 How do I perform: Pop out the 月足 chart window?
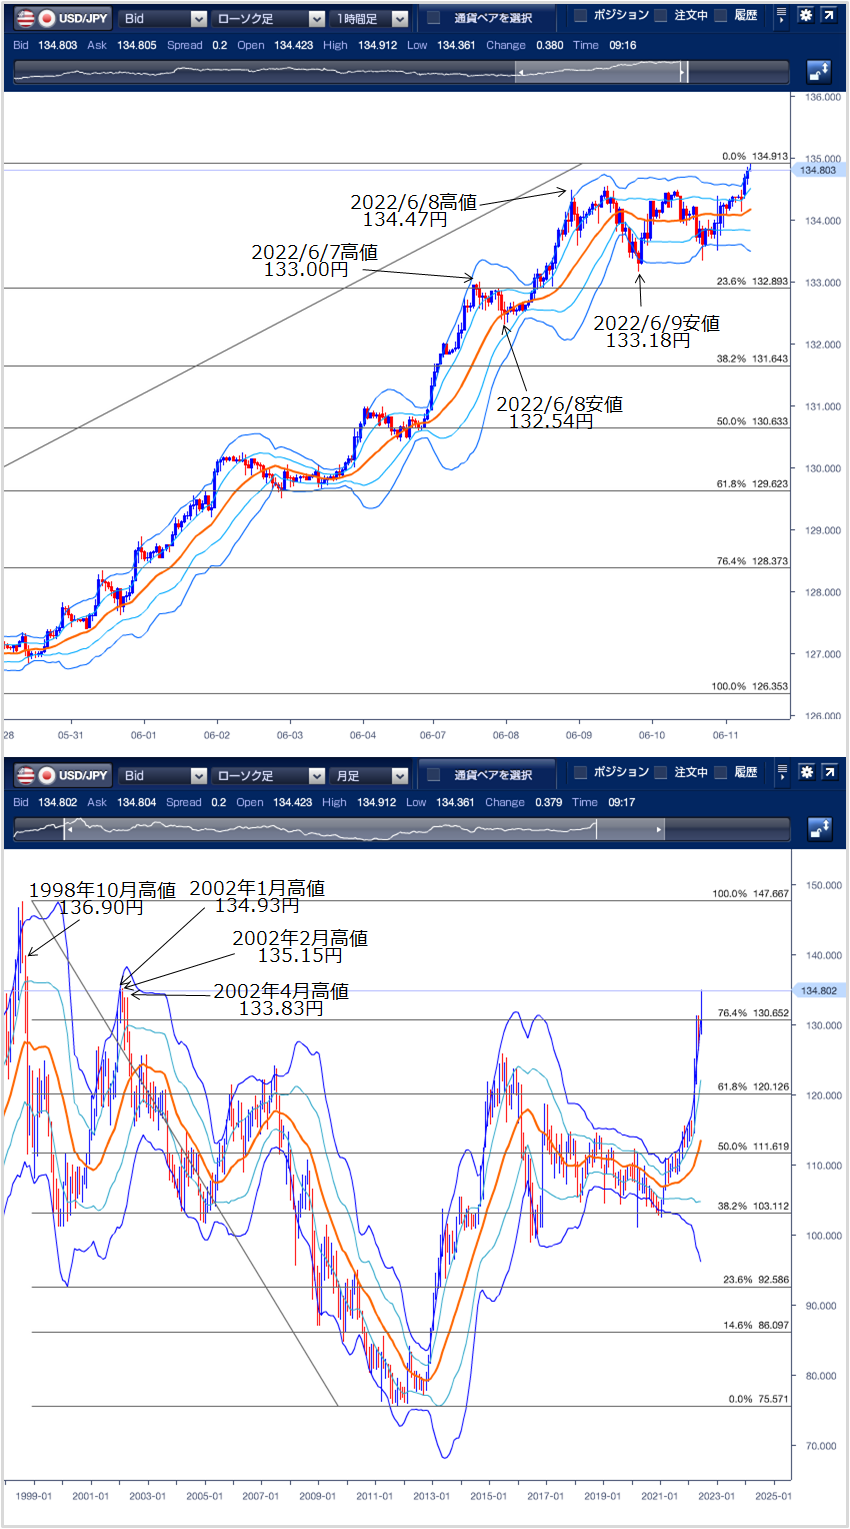coord(830,774)
